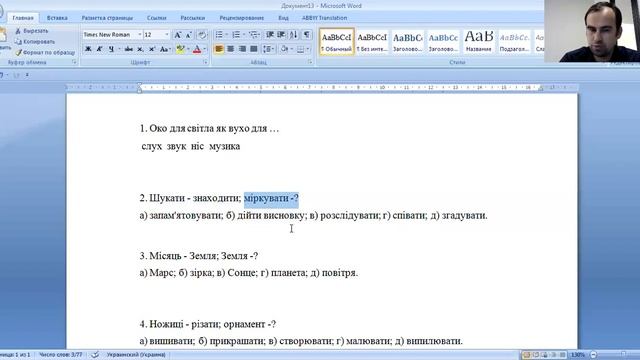
Task: Open highlight color dropdown arrow
Action: click(x=188, y=49)
